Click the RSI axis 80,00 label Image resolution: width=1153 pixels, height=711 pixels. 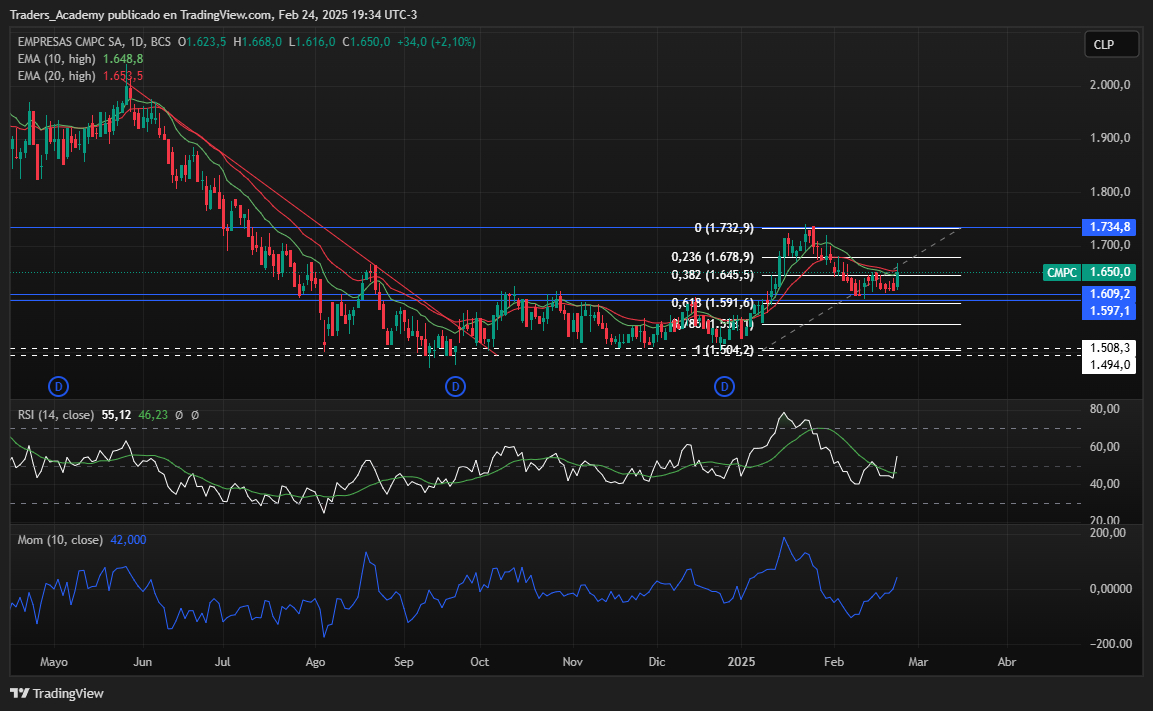tap(1104, 409)
